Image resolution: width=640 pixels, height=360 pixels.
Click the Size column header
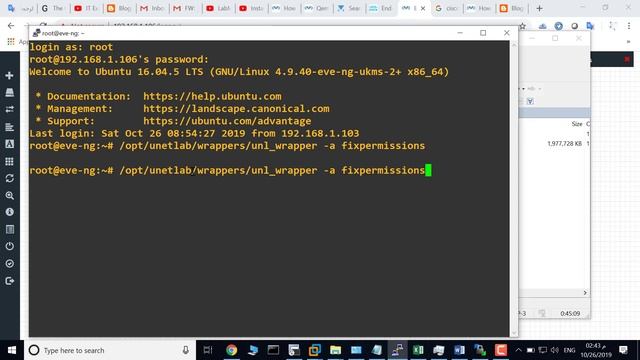[x=577, y=124]
